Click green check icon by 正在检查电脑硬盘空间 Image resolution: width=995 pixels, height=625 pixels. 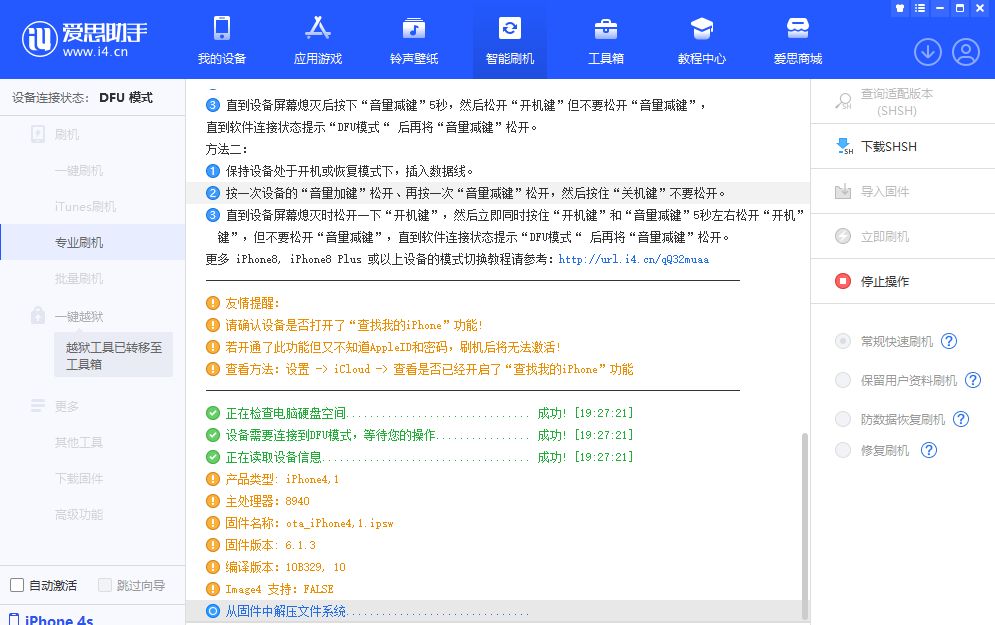click(x=213, y=413)
